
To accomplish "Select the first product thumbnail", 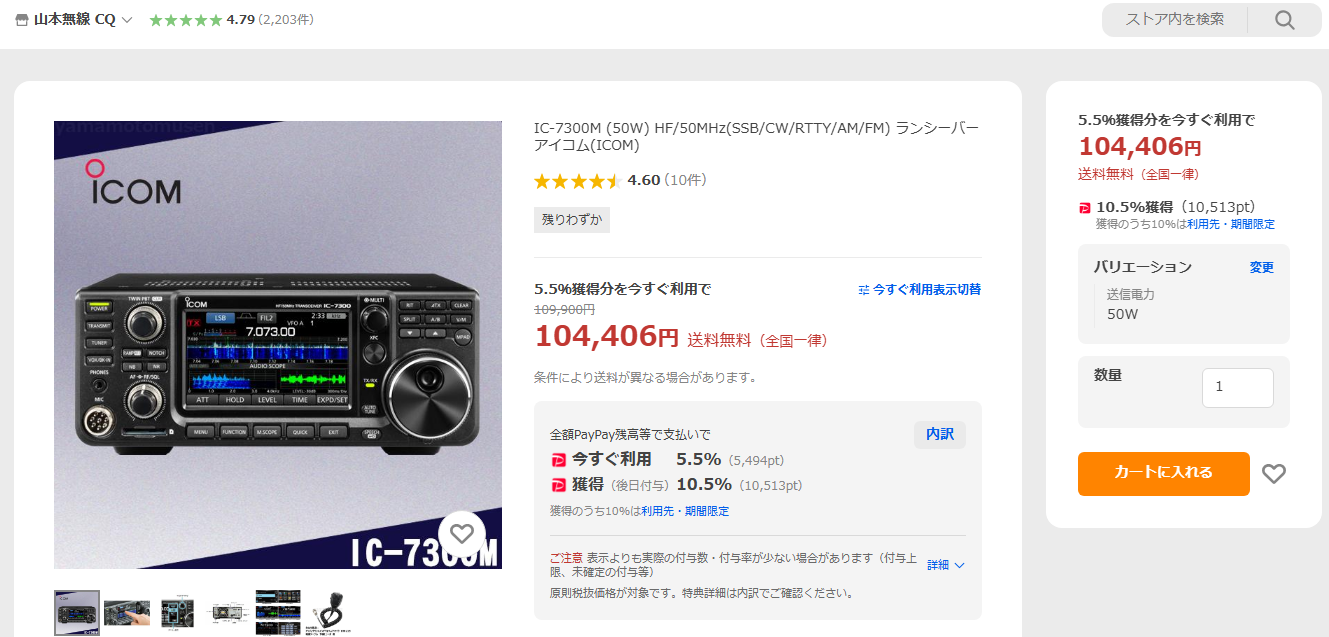I will (x=77, y=613).
